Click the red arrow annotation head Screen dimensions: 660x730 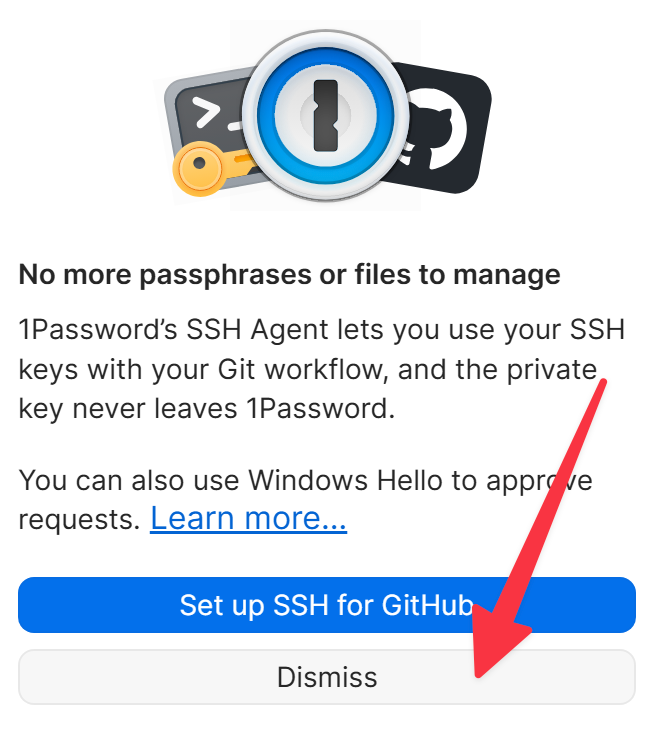pyautogui.click(x=503, y=642)
